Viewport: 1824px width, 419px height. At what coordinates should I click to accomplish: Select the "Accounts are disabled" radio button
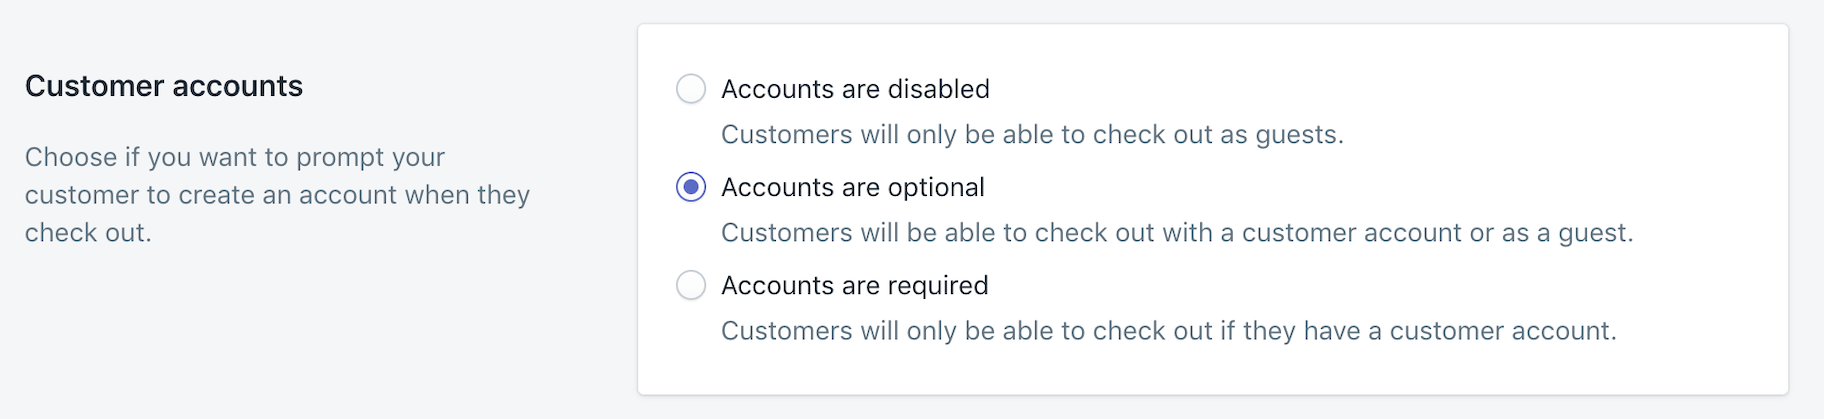(x=691, y=89)
